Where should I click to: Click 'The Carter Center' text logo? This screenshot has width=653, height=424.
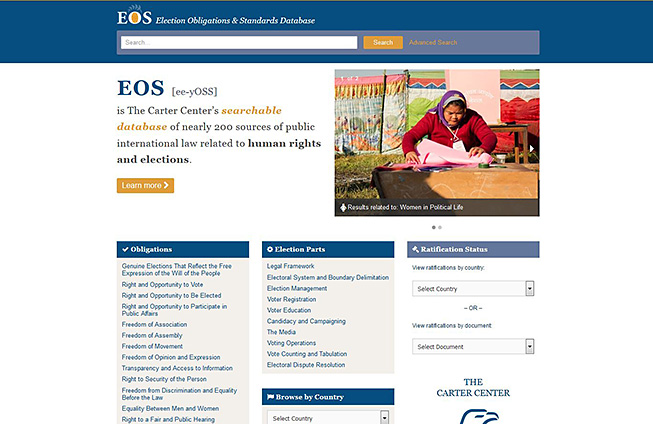pos(473,388)
